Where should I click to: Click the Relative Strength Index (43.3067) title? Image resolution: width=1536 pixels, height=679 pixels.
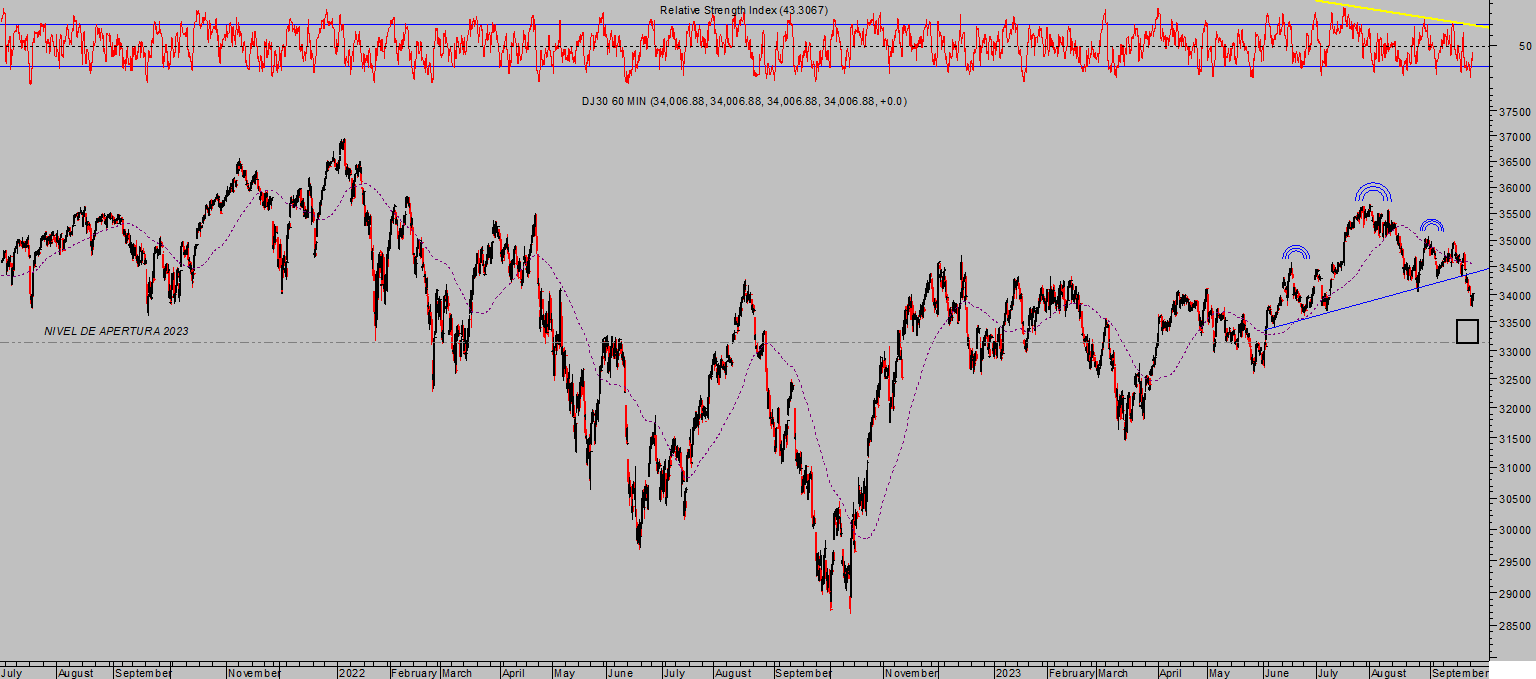click(744, 10)
